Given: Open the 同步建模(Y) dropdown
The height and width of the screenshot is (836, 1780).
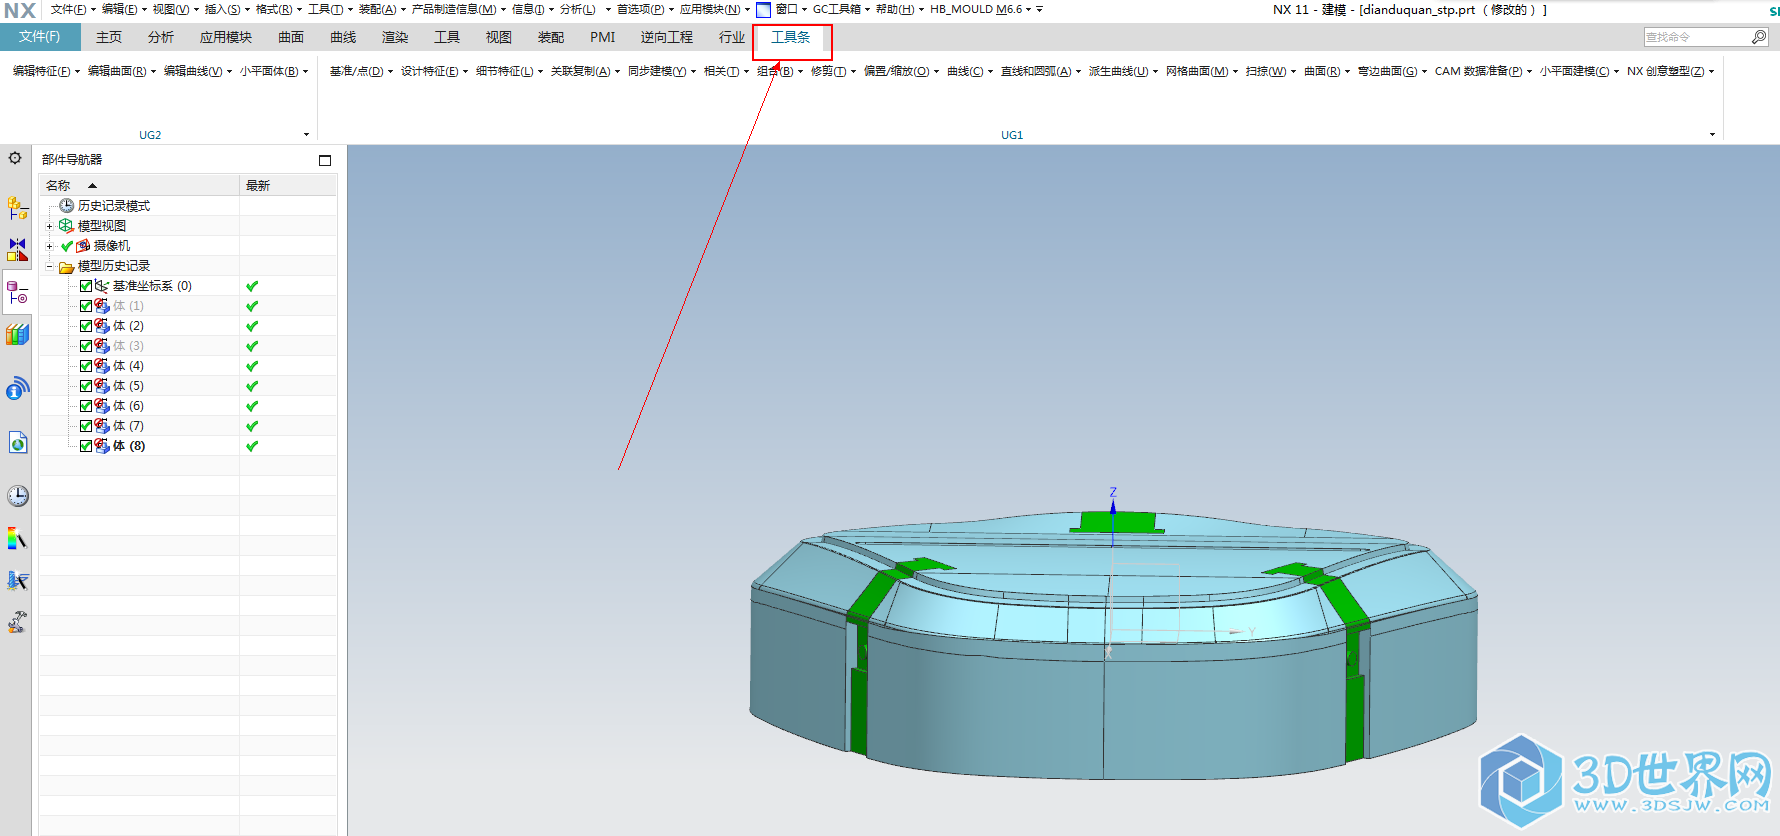Looking at the screenshot, I should coord(662,71).
